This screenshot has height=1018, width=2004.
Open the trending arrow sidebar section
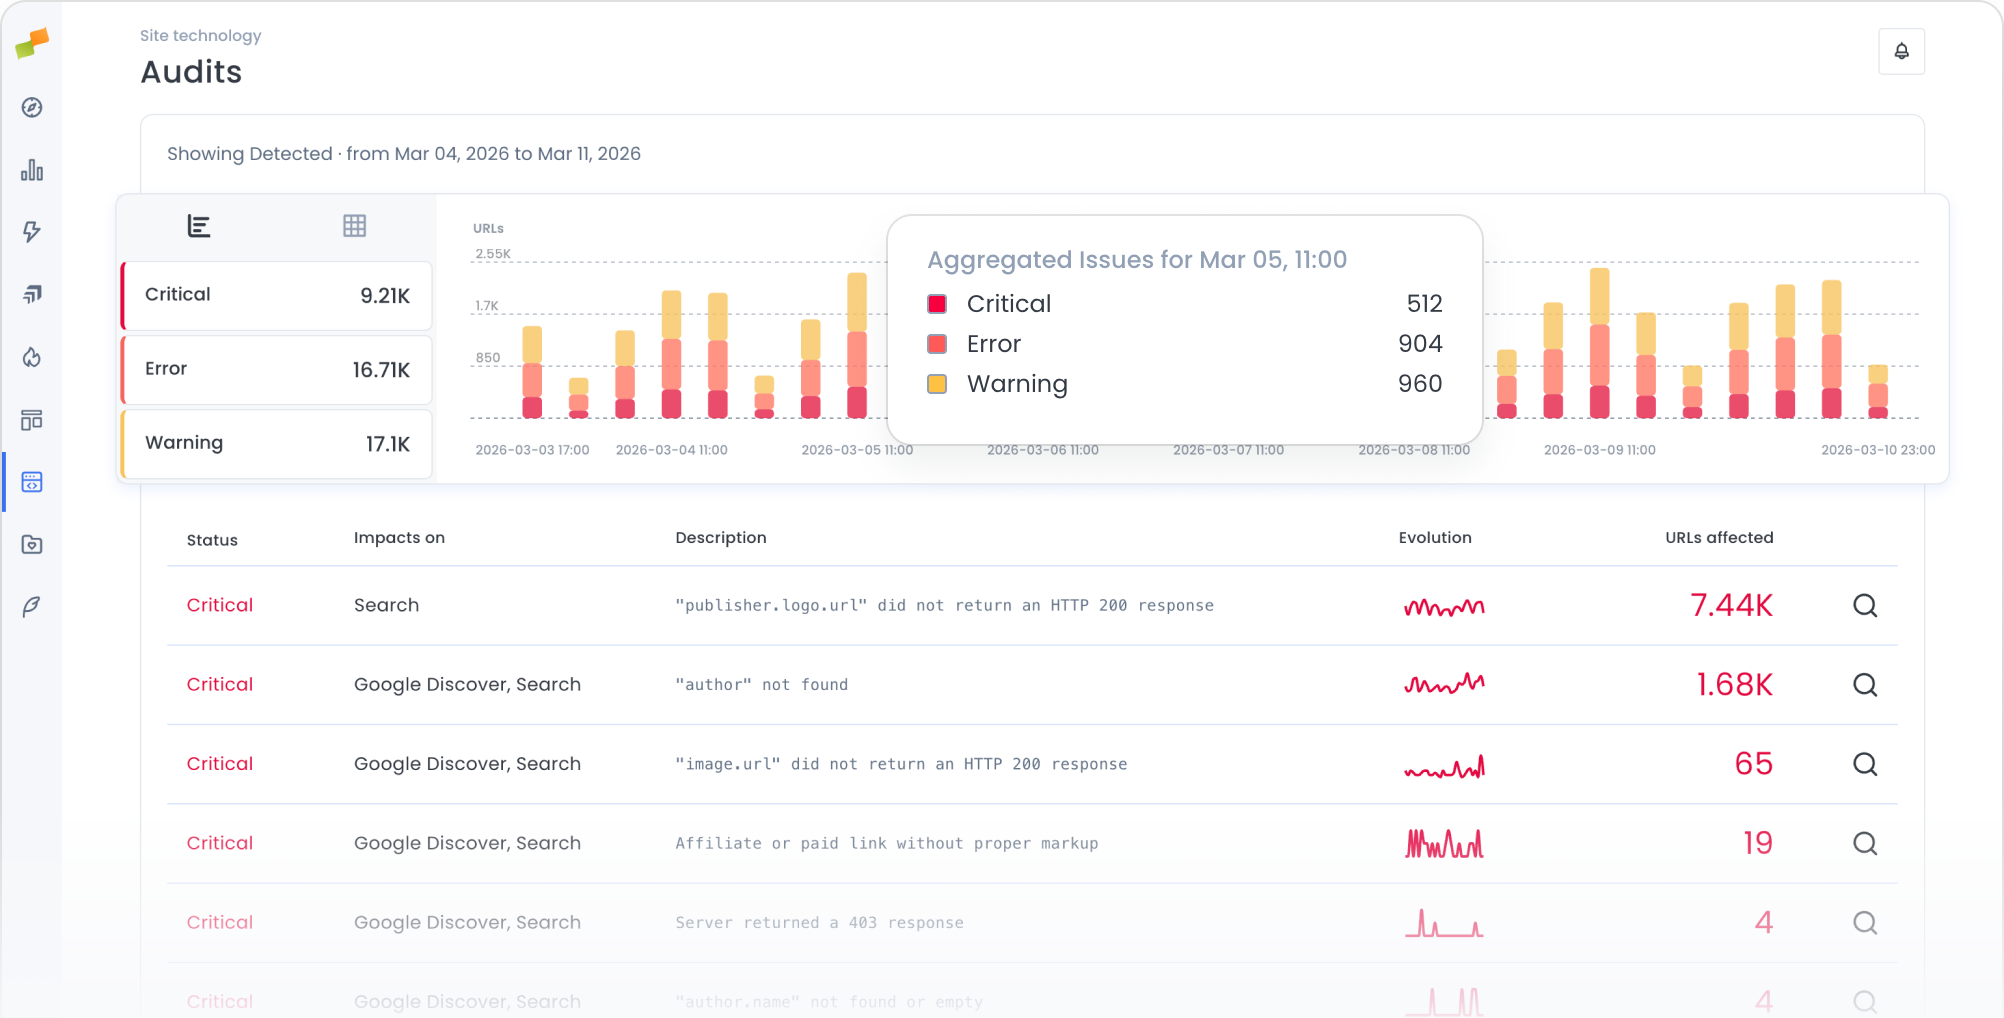(32, 294)
